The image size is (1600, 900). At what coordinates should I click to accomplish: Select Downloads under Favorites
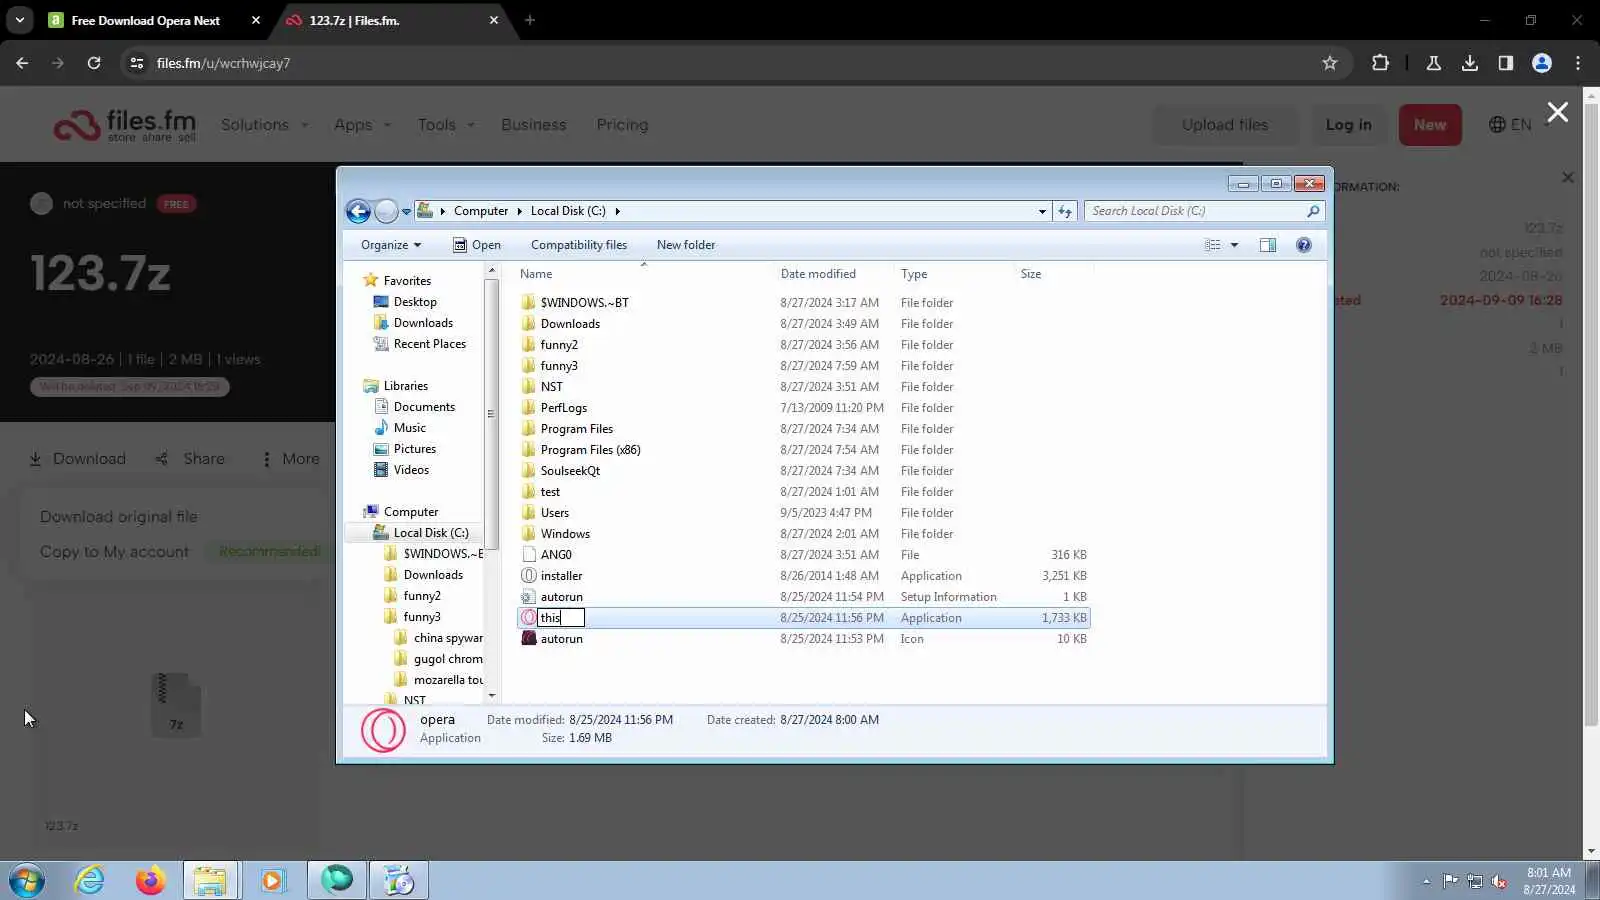tap(423, 323)
